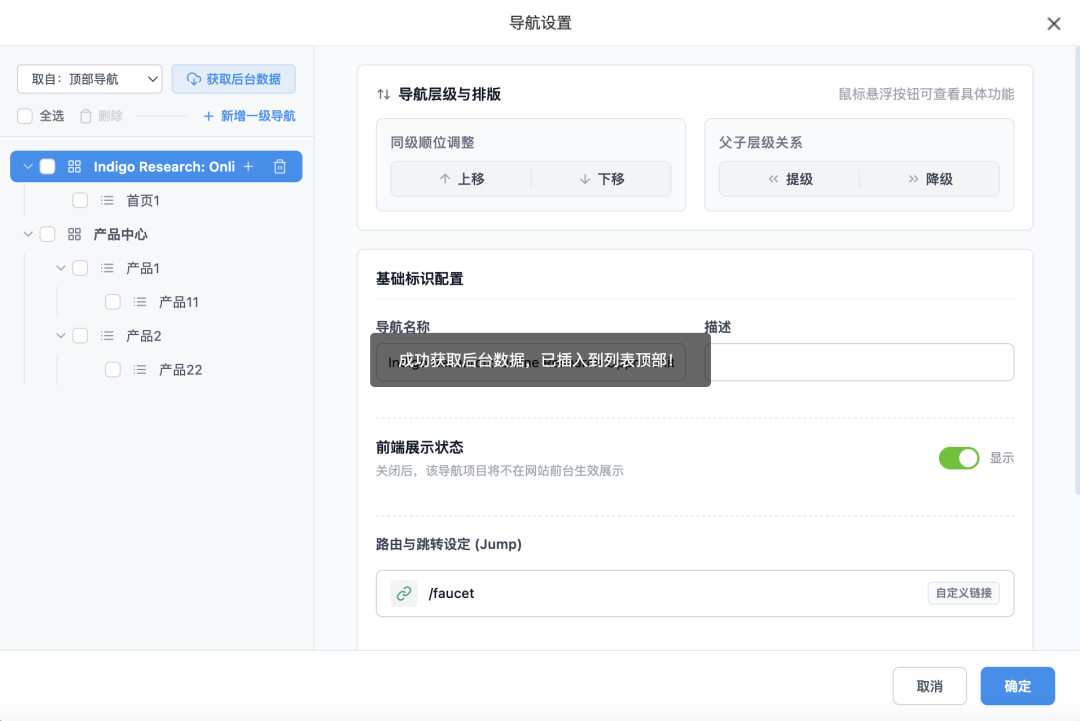The width and height of the screenshot is (1080, 721).
Task: Collapse the 产品中心 tree node
Action: coord(28,234)
